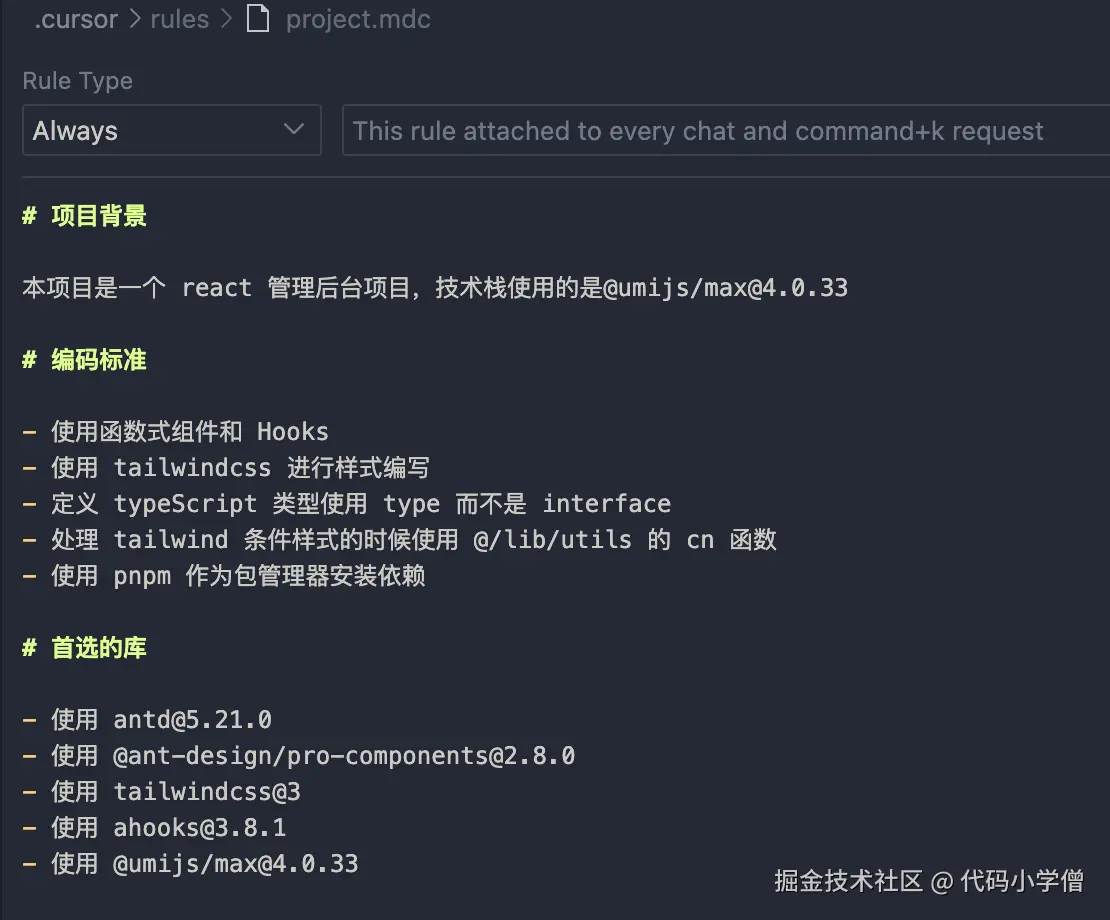This screenshot has width=1110, height=920.
Task: Click the project.mdc breadcrumb filename
Action: pos(358,20)
